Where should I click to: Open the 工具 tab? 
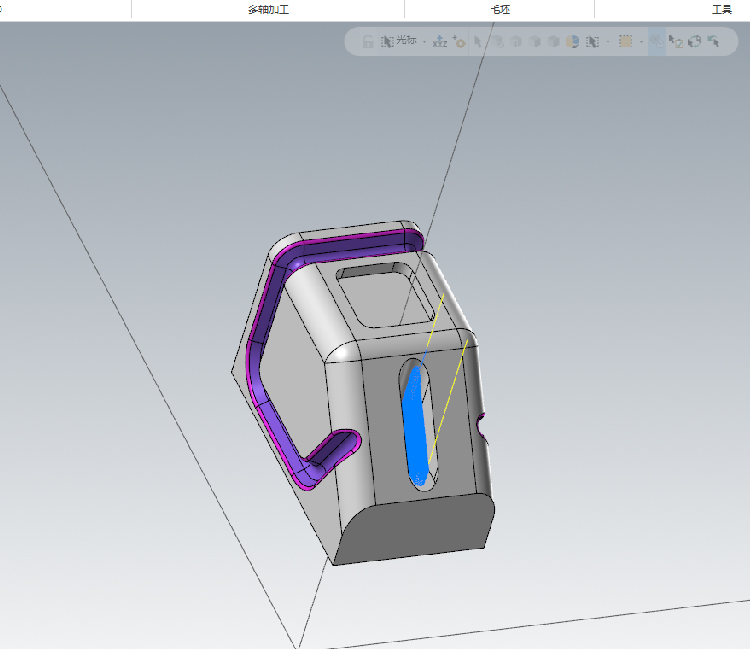pyautogui.click(x=722, y=10)
